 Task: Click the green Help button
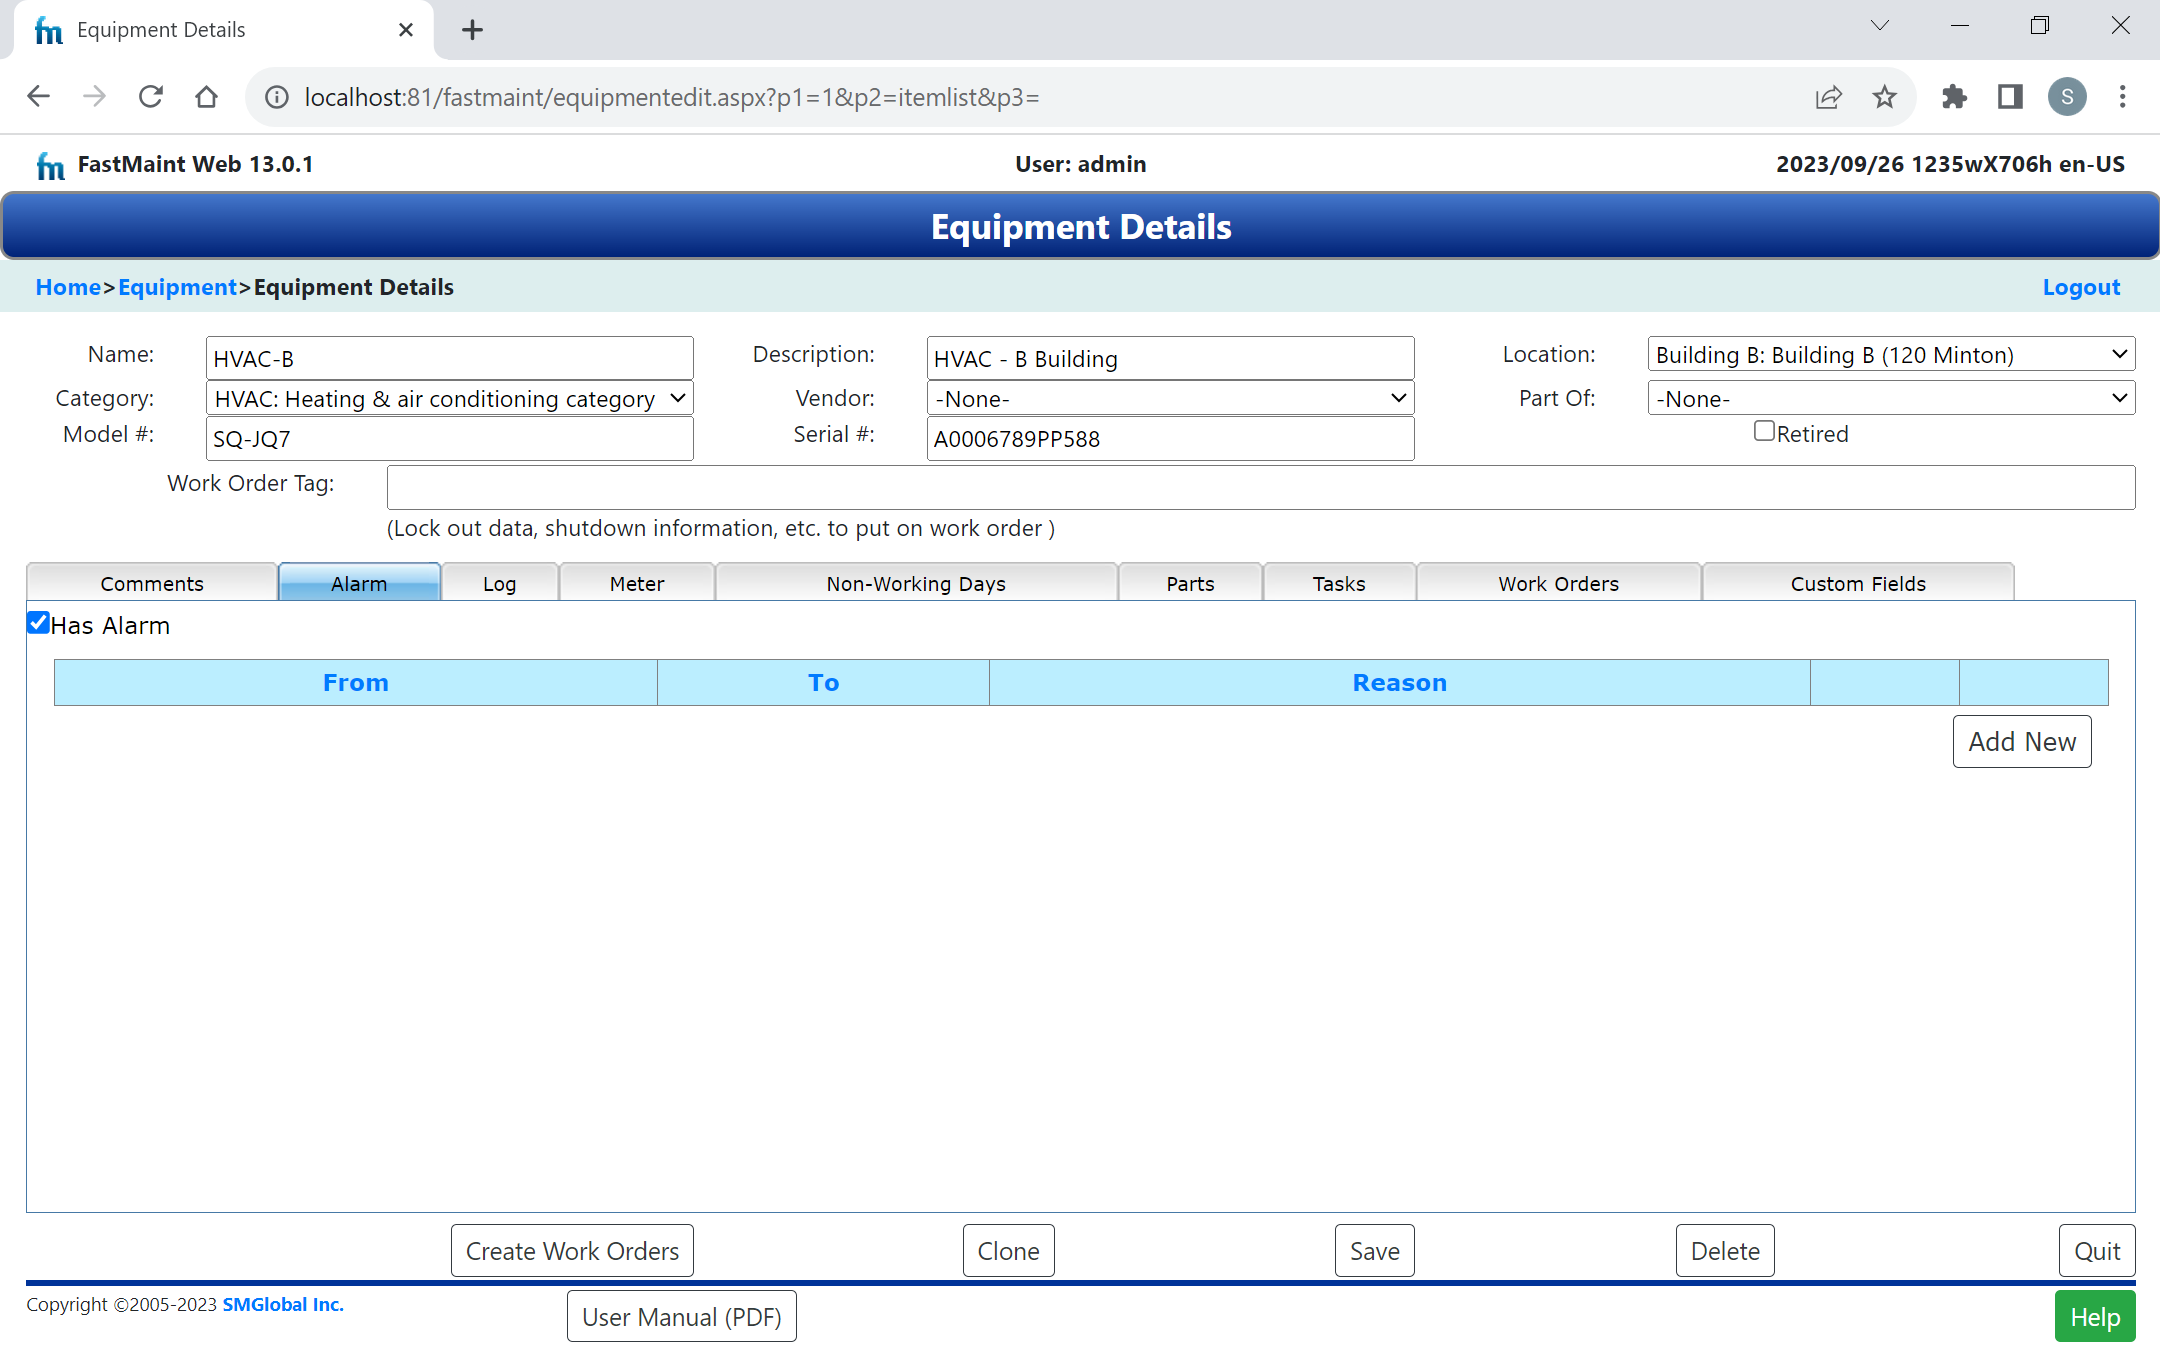point(2095,1316)
